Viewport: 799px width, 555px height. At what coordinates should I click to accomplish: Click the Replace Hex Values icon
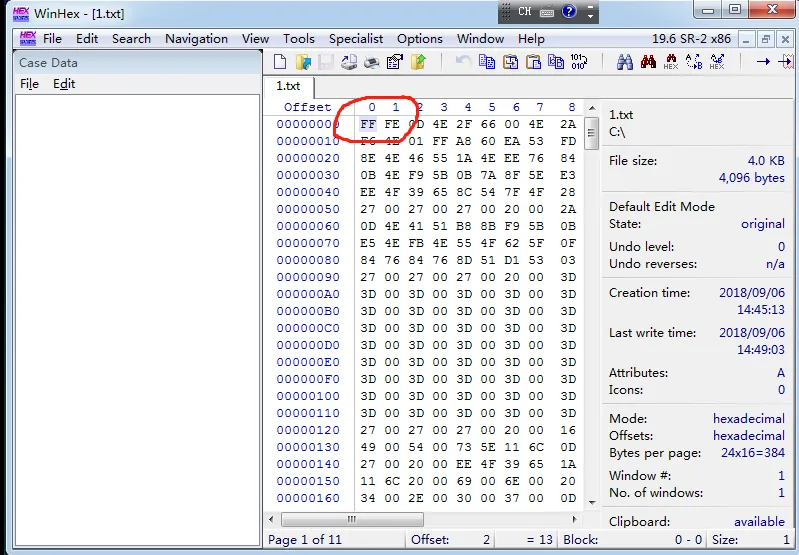[x=717, y=62]
